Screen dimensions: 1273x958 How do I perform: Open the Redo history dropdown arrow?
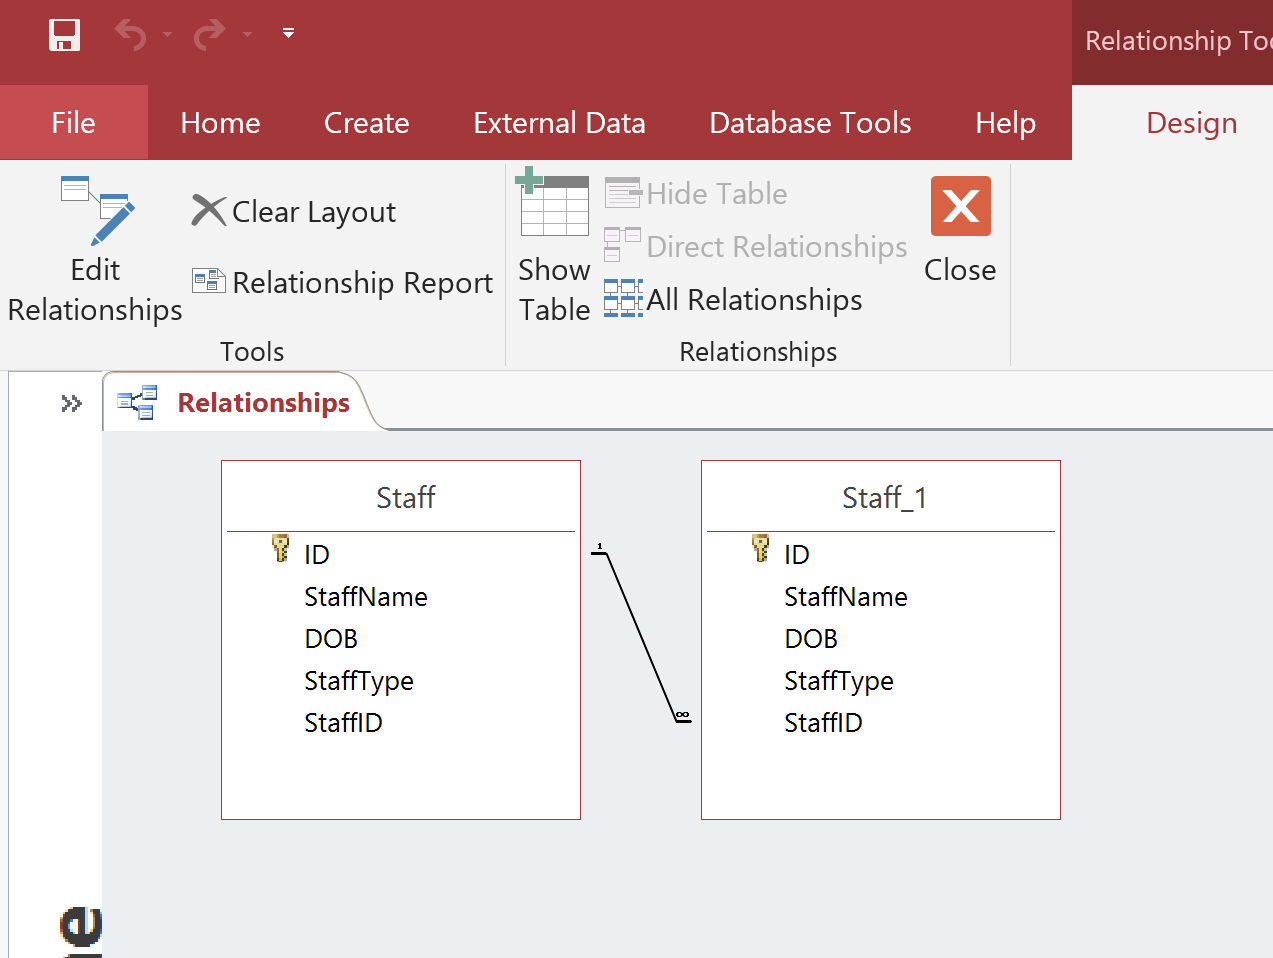pos(247,35)
